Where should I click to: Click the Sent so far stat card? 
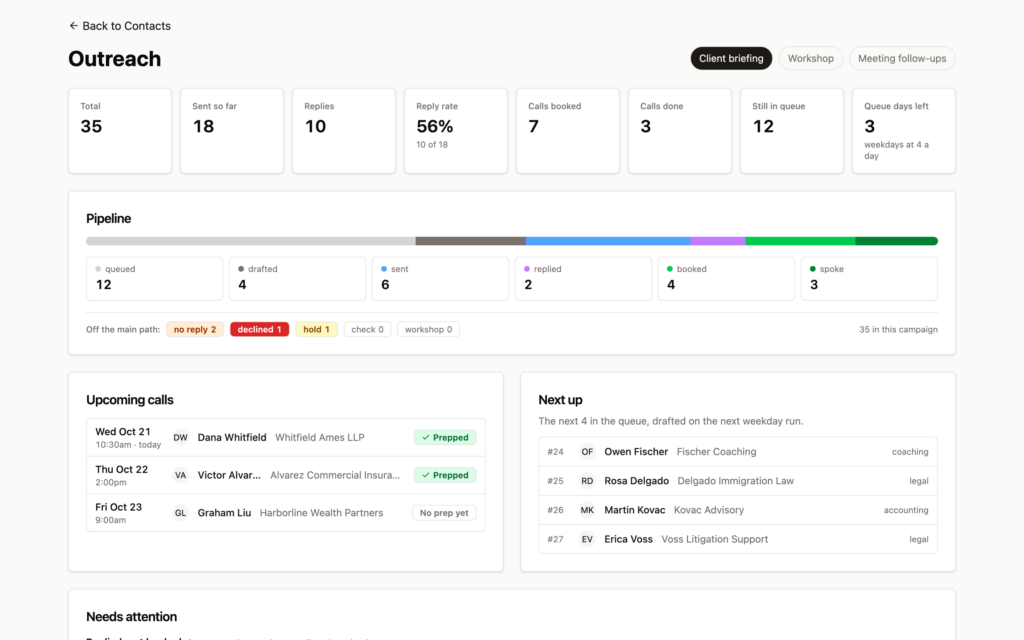click(232, 131)
